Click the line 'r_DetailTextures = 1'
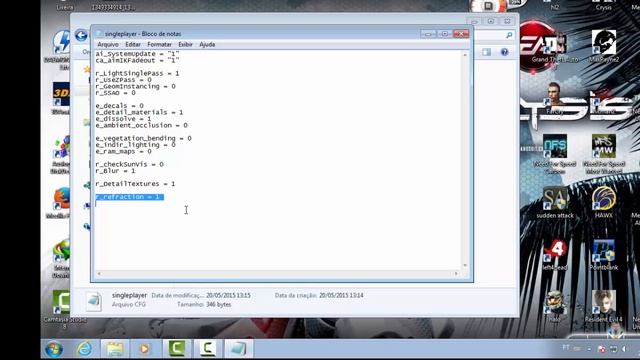The image size is (640, 360). [135, 184]
